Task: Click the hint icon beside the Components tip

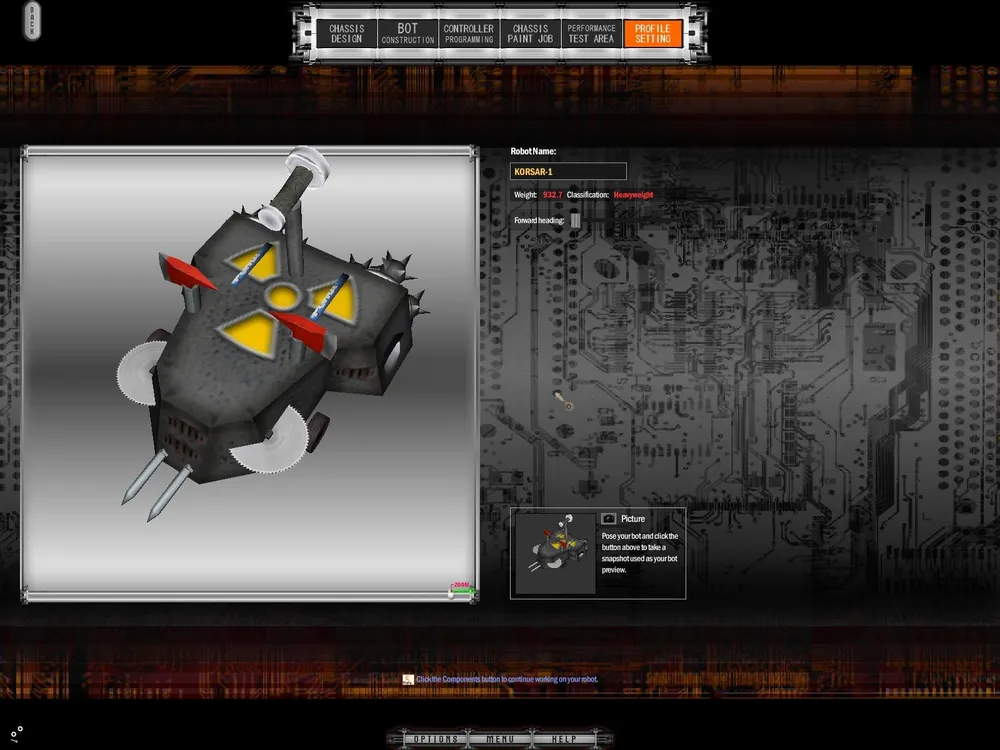Action: click(x=408, y=680)
